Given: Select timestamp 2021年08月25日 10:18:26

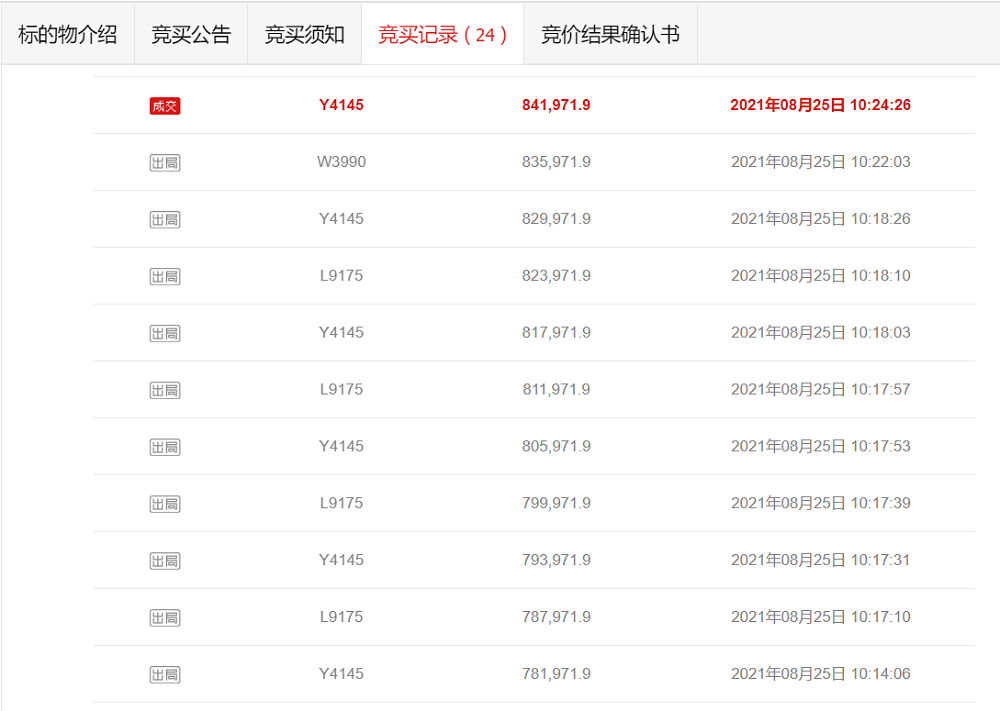Looking at the screenshot, I should 820,219.
